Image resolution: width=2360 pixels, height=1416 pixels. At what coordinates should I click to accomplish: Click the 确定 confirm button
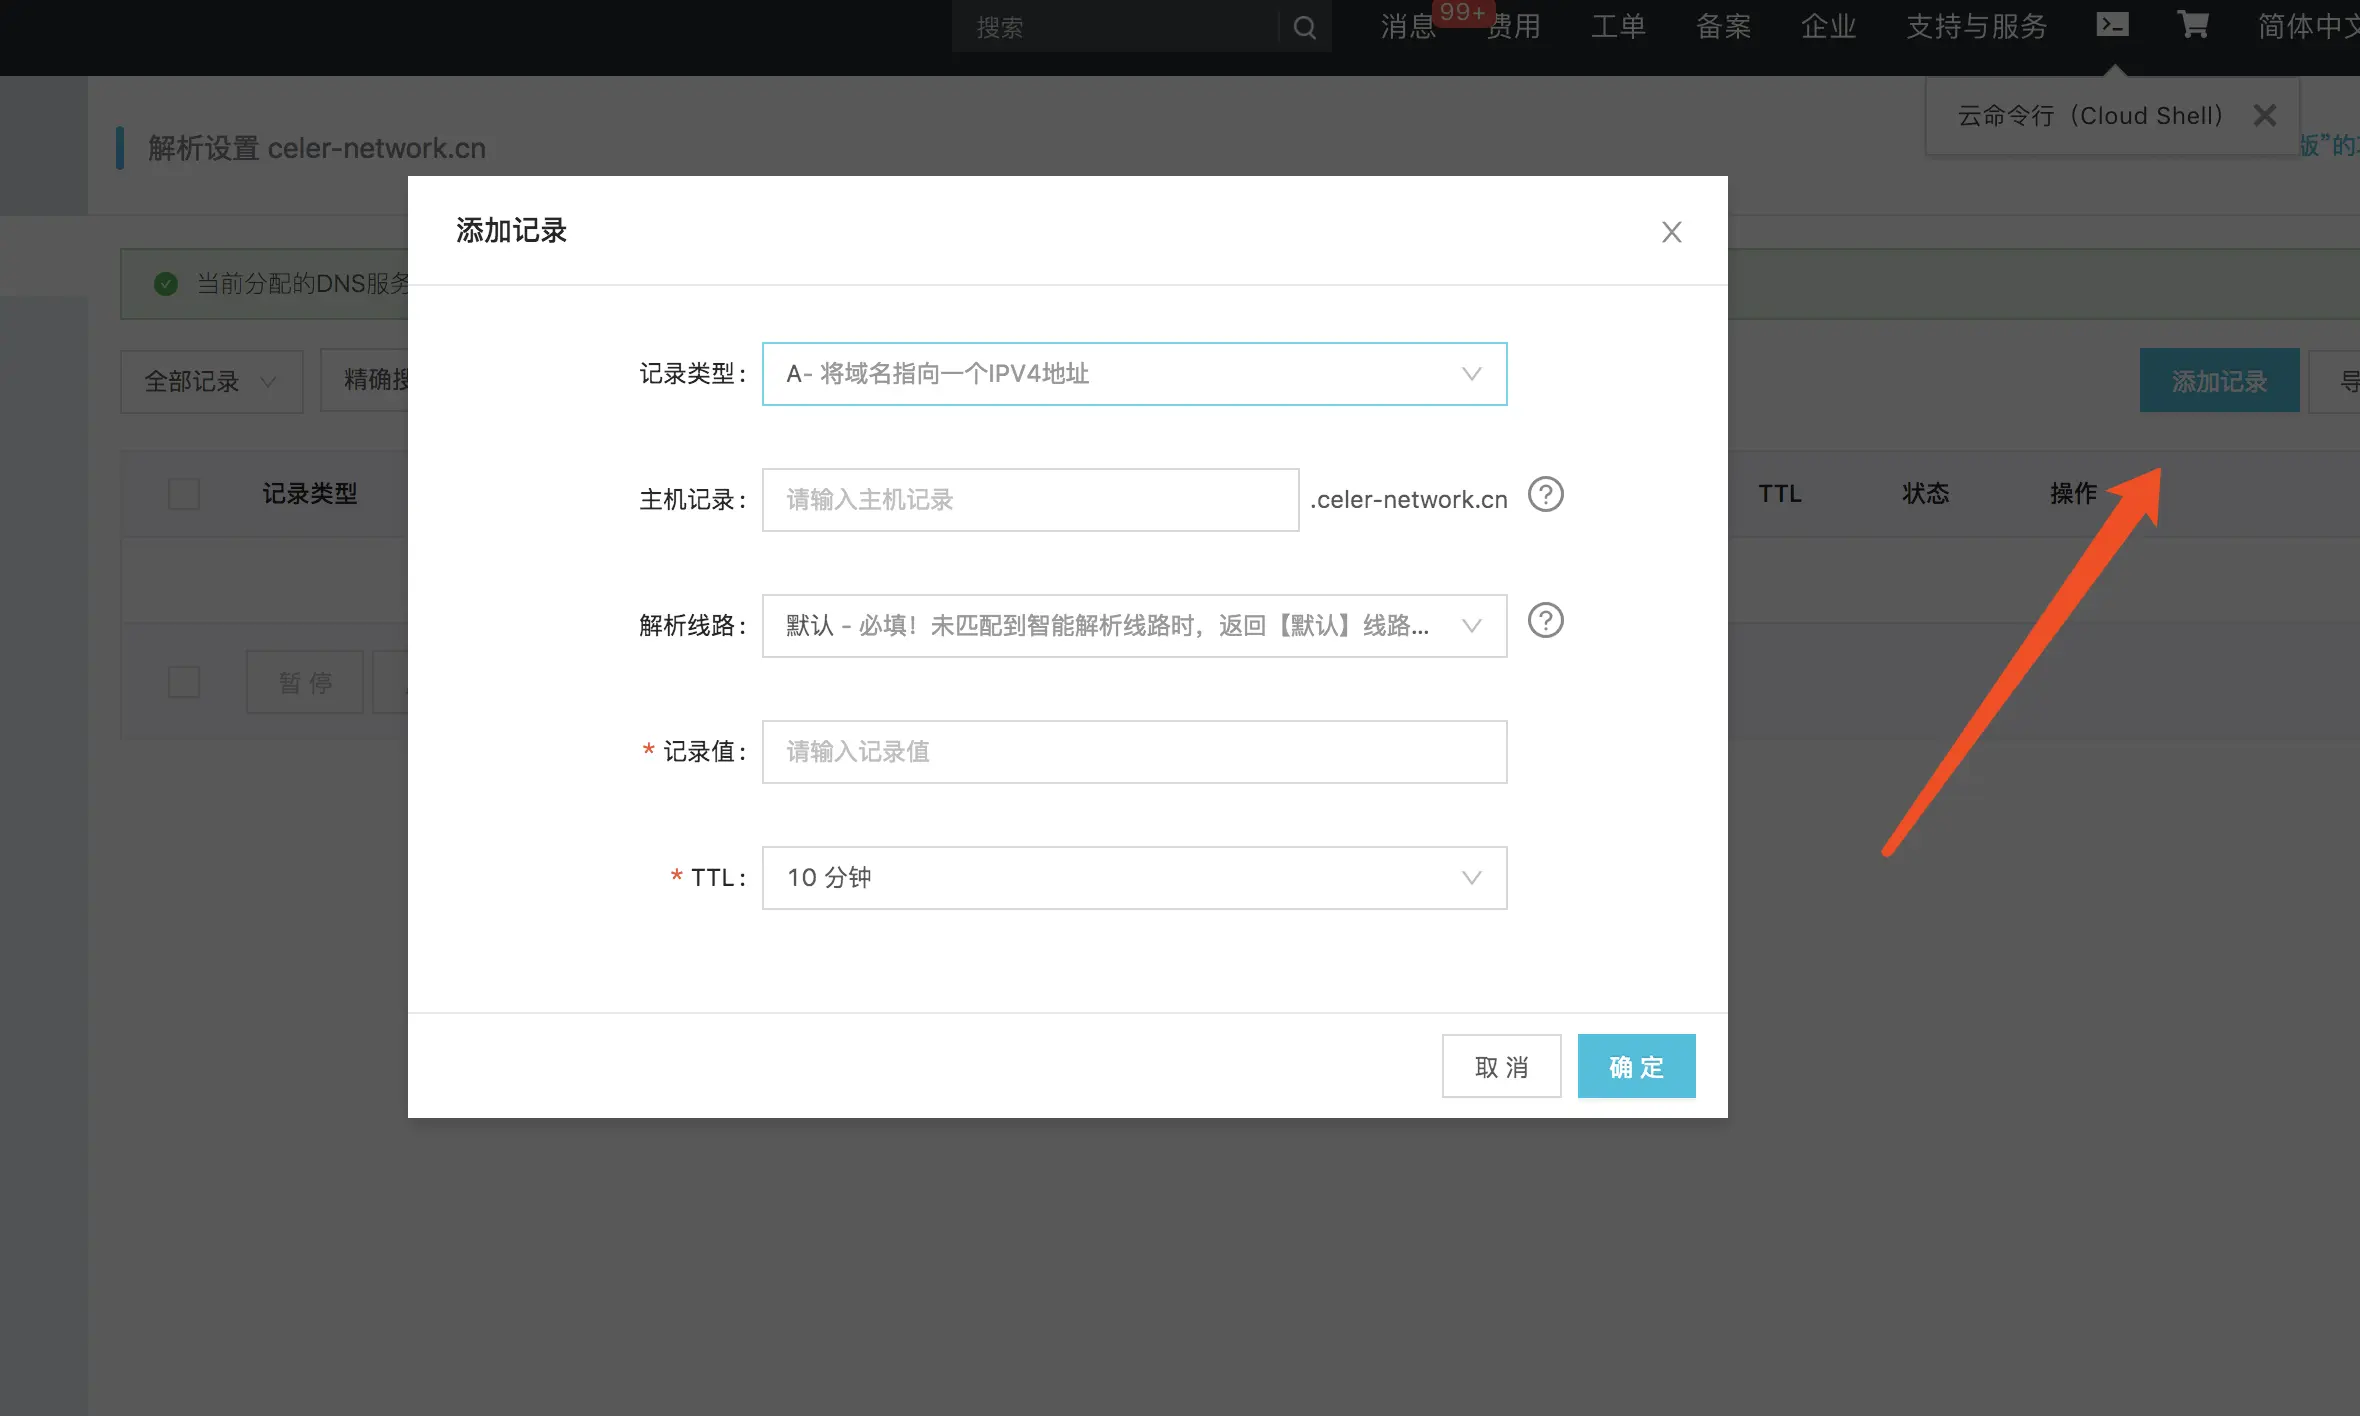pyautogui.click(x=1636, y=1066)
